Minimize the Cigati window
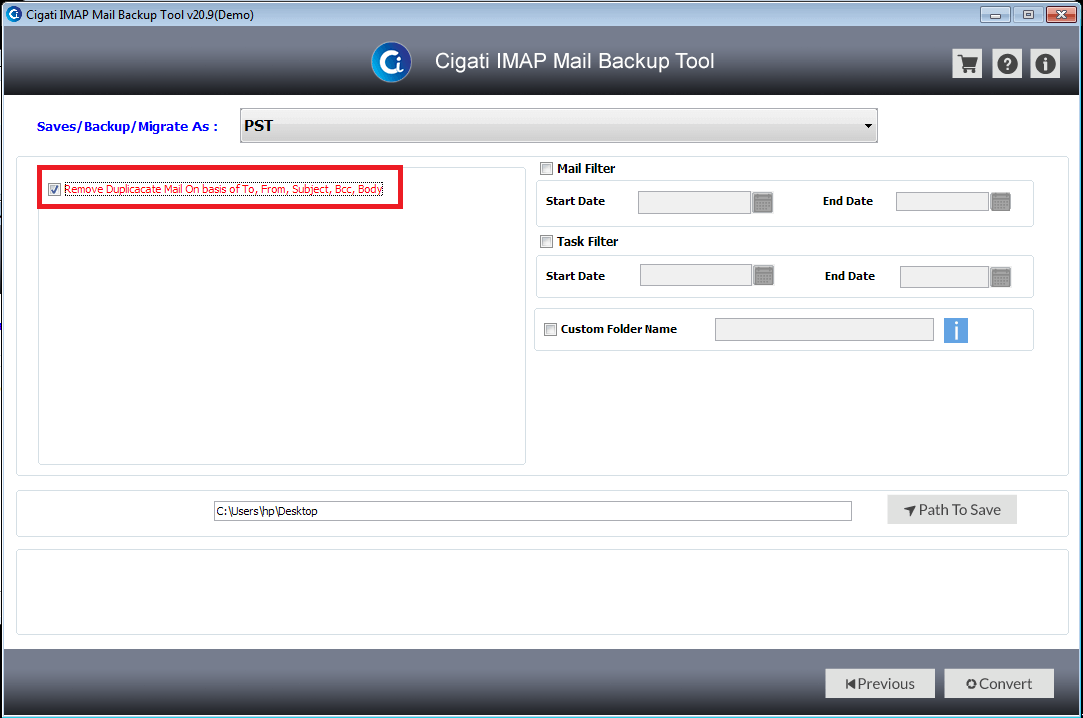Image resolution: width=1083 pixels, height=718 pixels. point(995,14)
